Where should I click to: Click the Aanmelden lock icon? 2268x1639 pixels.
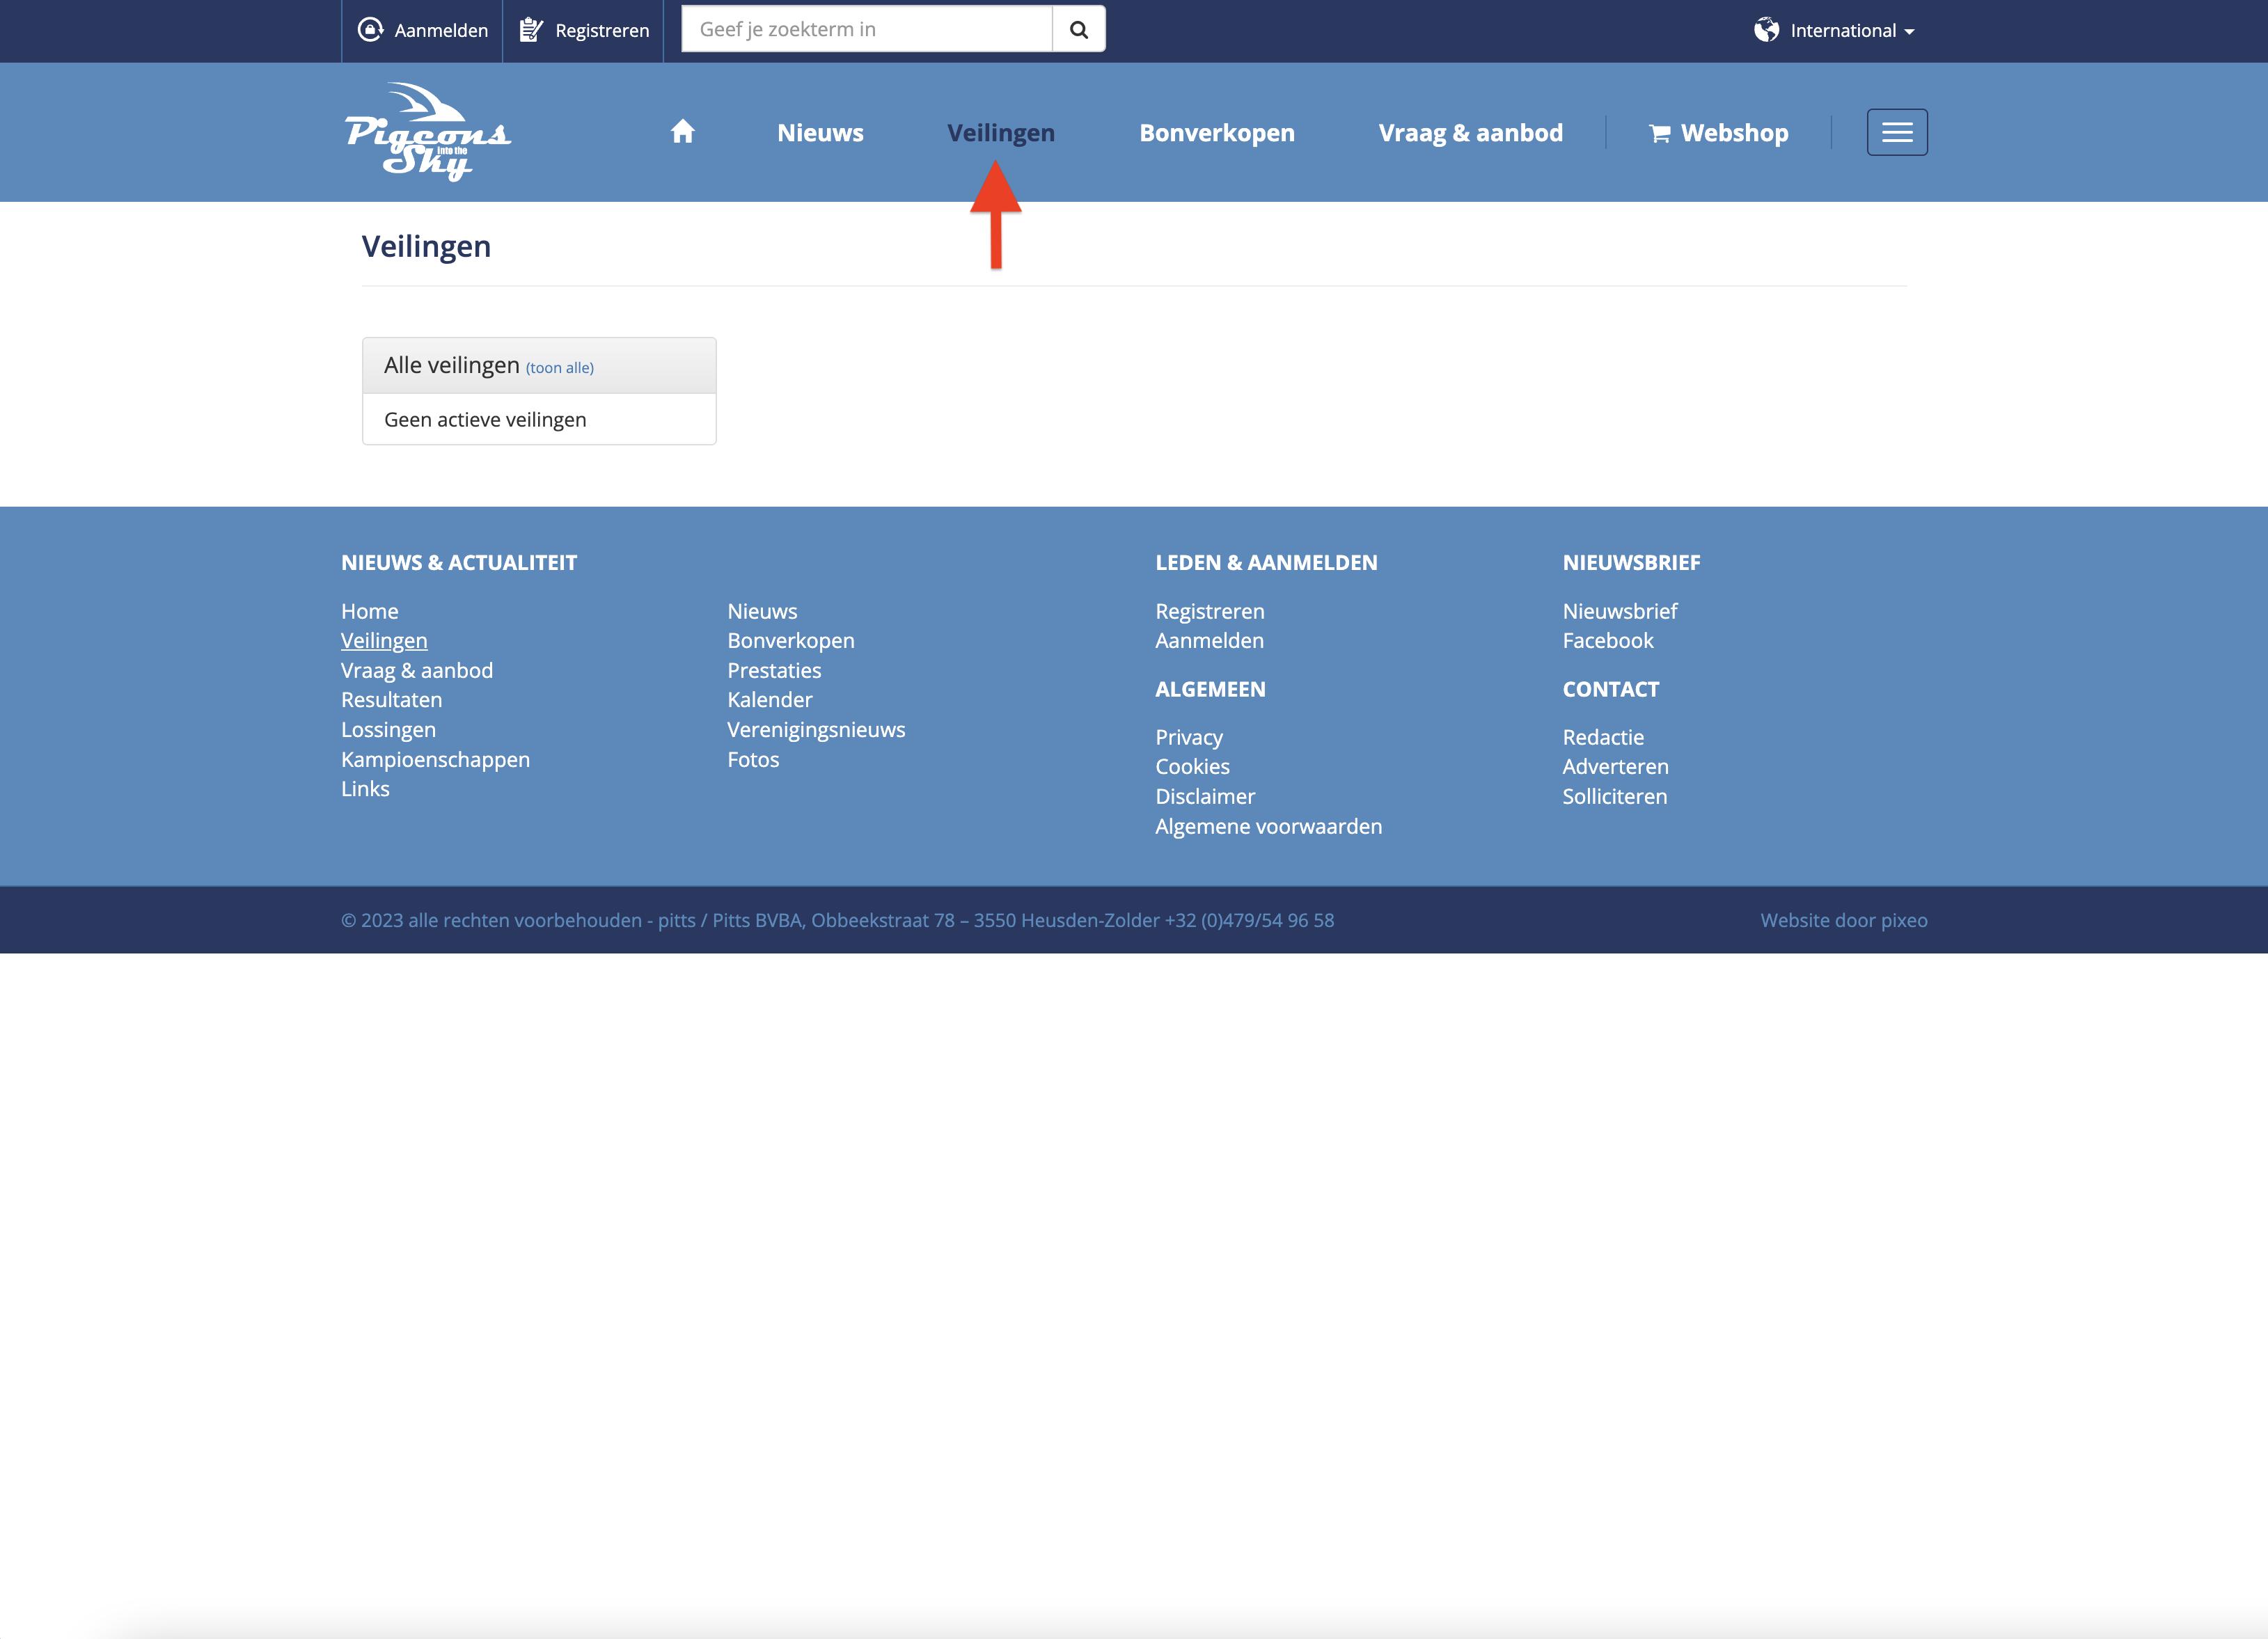coord(371,30)
